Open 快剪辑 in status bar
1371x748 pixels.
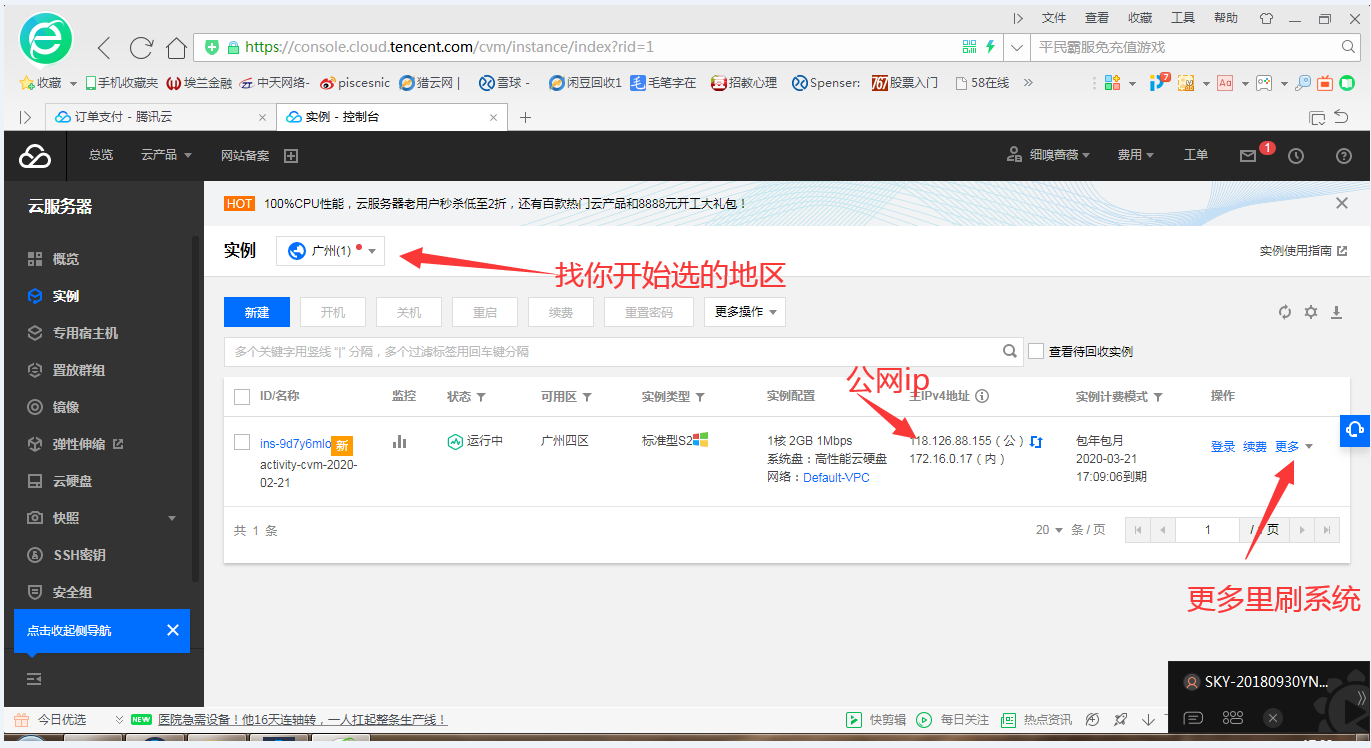(878, 719)
